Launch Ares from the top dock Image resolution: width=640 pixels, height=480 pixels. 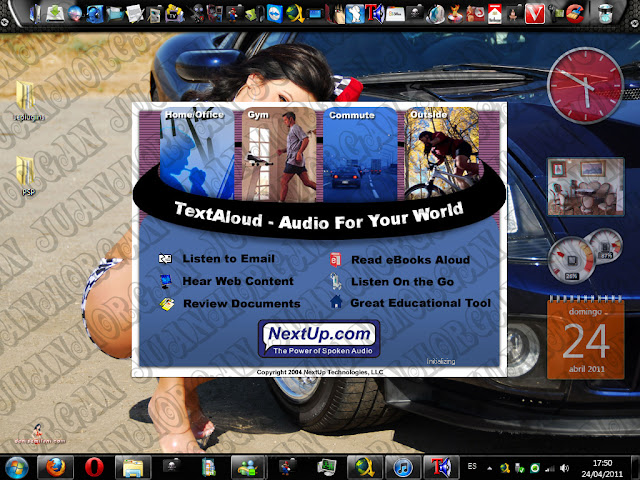(x=295, y=13)
